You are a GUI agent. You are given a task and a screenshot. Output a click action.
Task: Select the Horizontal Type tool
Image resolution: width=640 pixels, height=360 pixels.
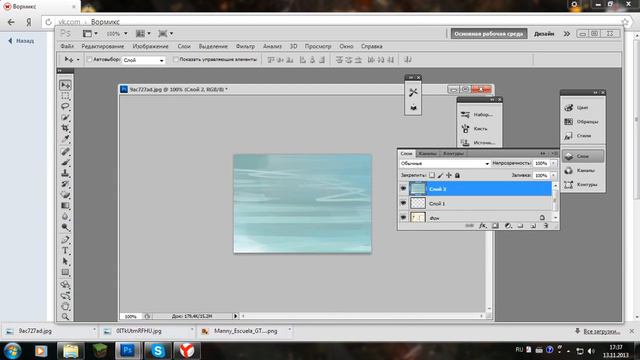point(65,251)
